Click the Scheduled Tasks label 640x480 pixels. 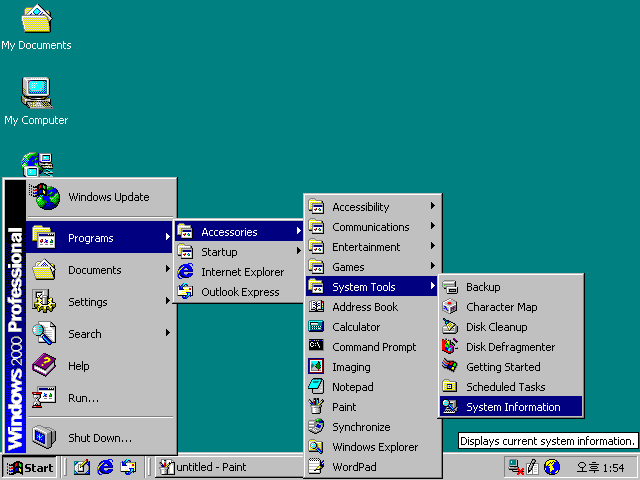(506, 387)
